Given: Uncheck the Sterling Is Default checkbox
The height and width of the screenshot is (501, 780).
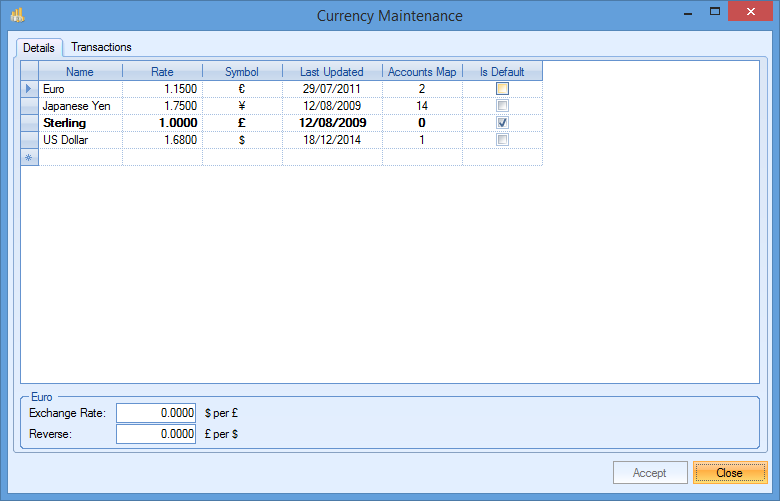Looking at the screenshot, I should coord(502,123).
